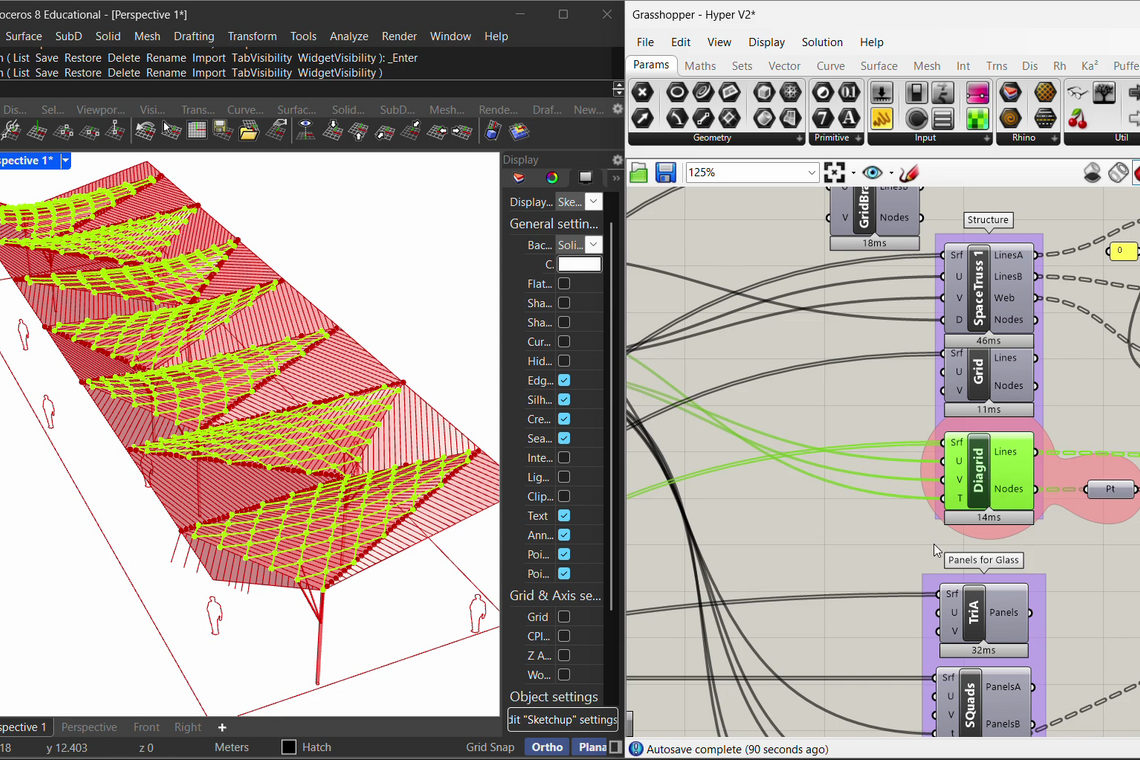The width and height of the screenshot is (1140, 760).
Task: Click the Zoom Extents canvas icon
Action: 835,172
